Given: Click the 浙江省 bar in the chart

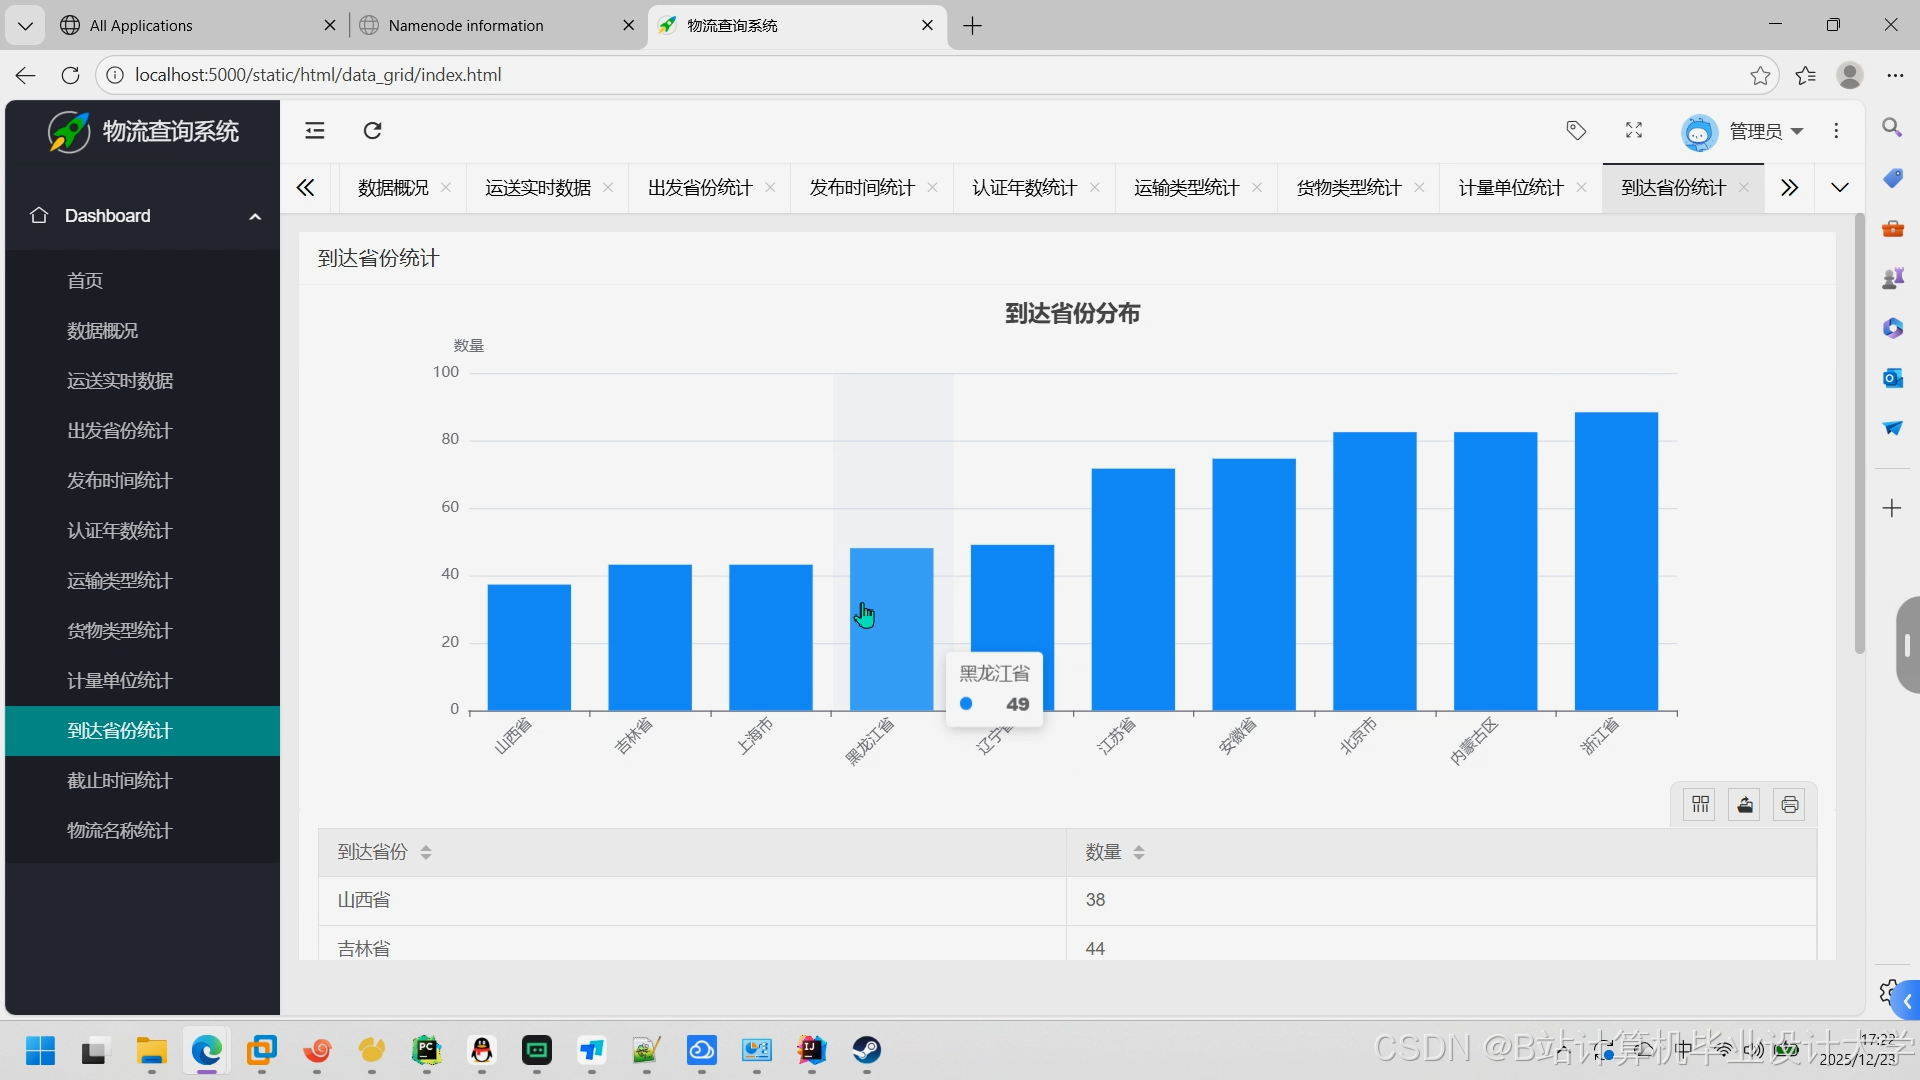Looking at the screenshot, I should tap(1615, 560).
